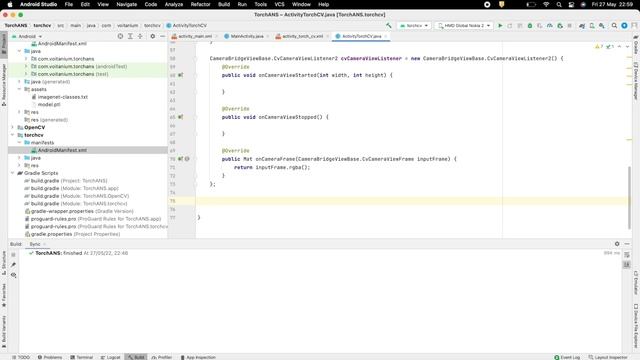640x360 pixels.
Task: Click the Sync Project with Gradle icon
Action: coord(582,25)
